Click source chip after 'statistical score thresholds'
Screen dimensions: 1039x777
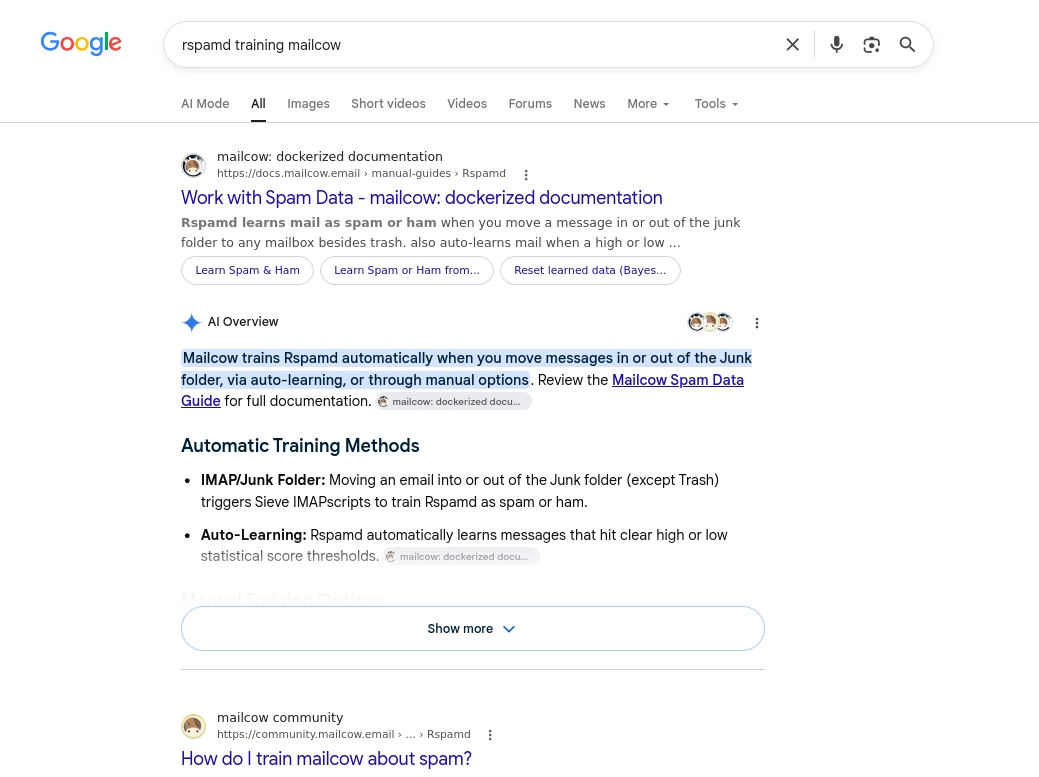pos(462,556)
